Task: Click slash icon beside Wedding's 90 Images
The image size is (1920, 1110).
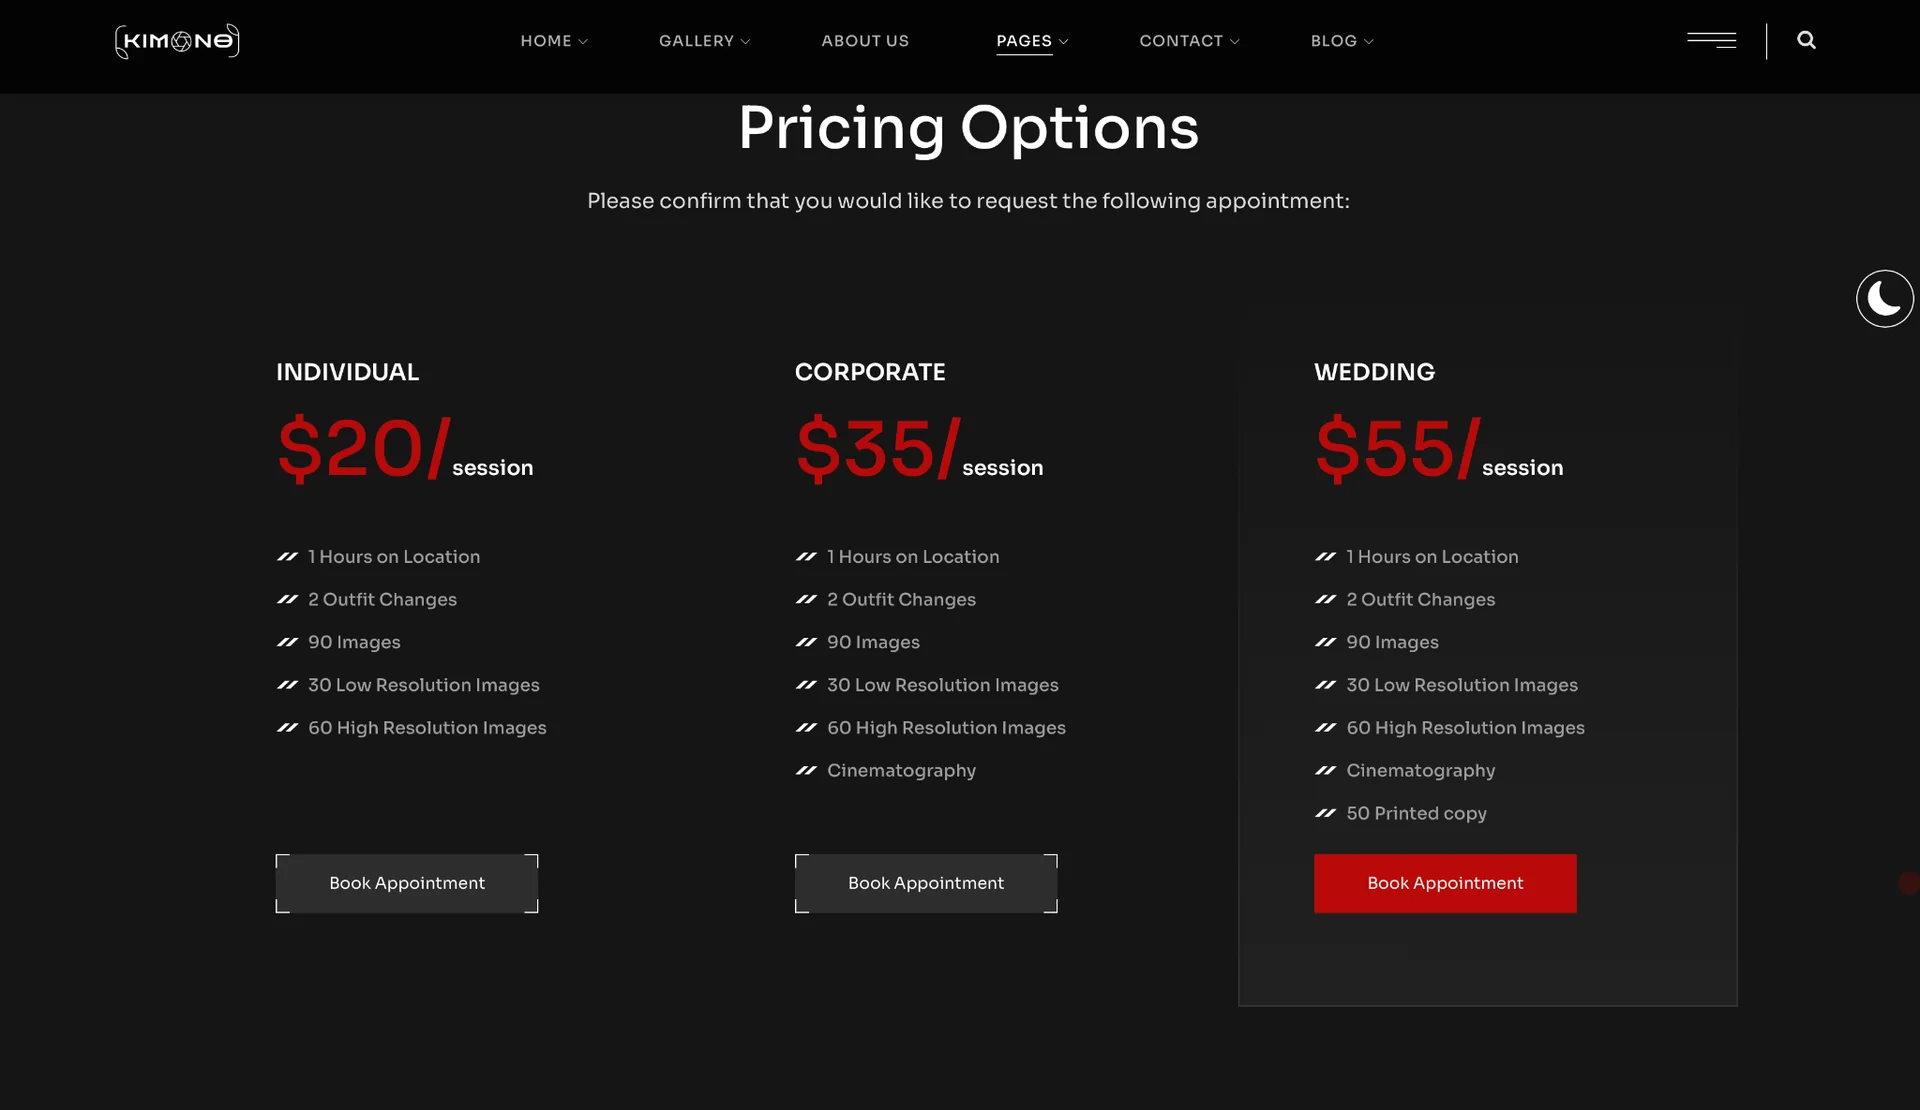Action: click(1325, 643)
